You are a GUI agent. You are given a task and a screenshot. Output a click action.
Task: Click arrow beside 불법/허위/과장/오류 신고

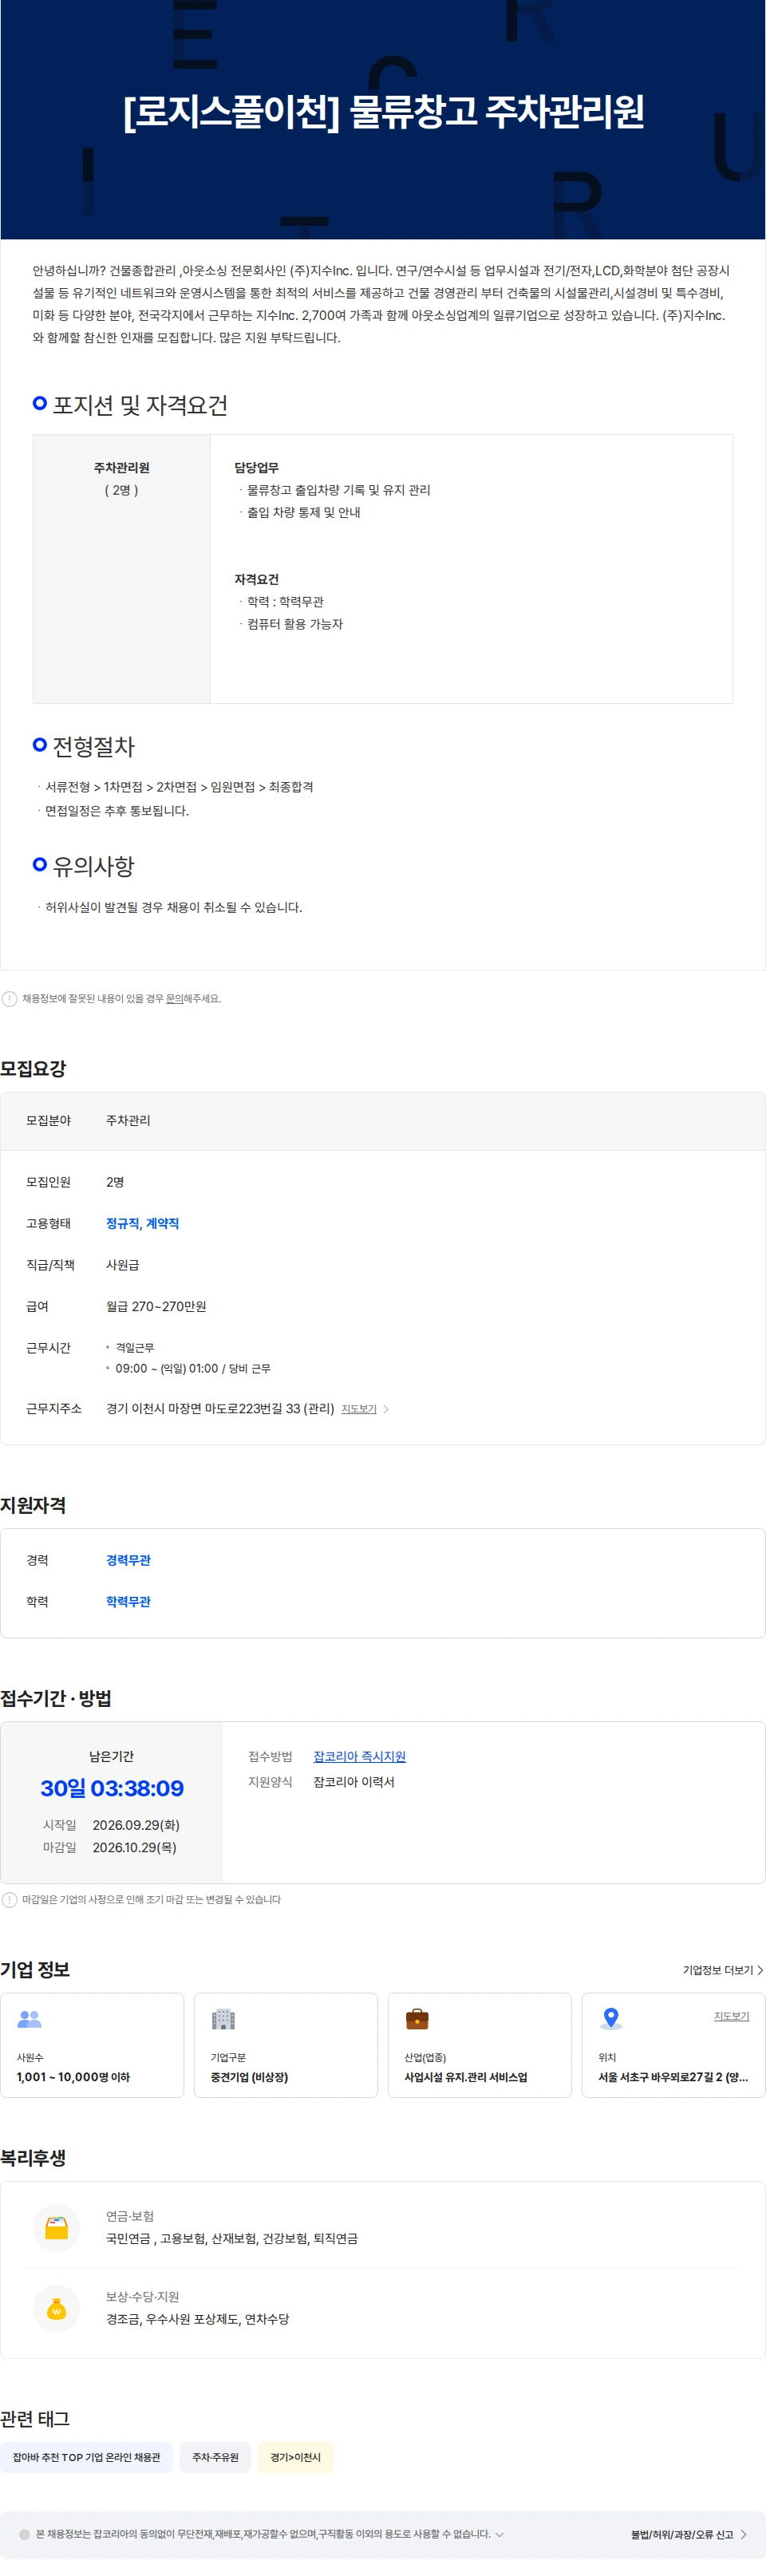click(x=743, y=2534)
